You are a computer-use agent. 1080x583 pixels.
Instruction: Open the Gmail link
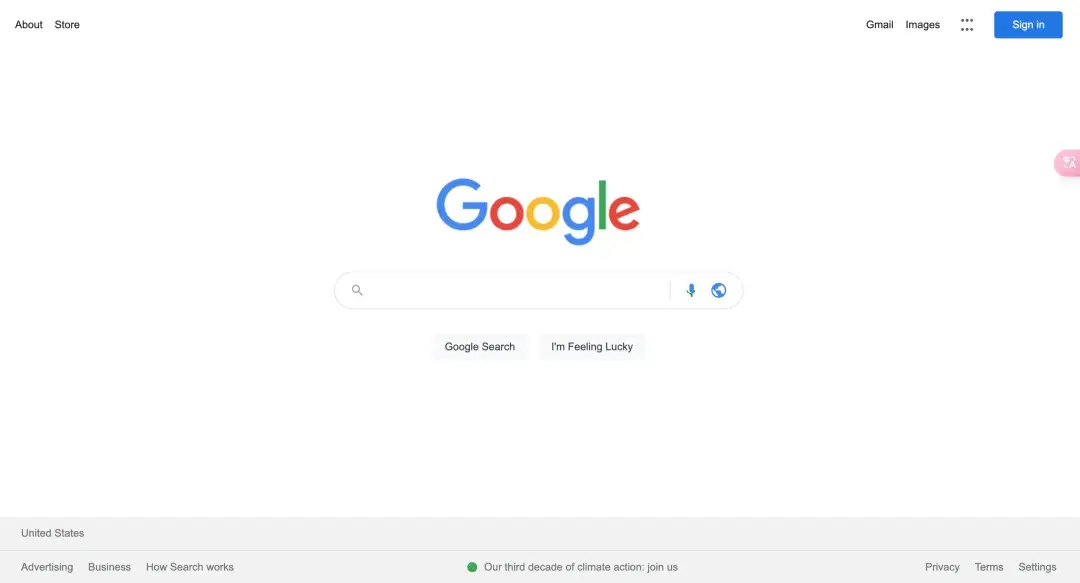click(880, 25)
